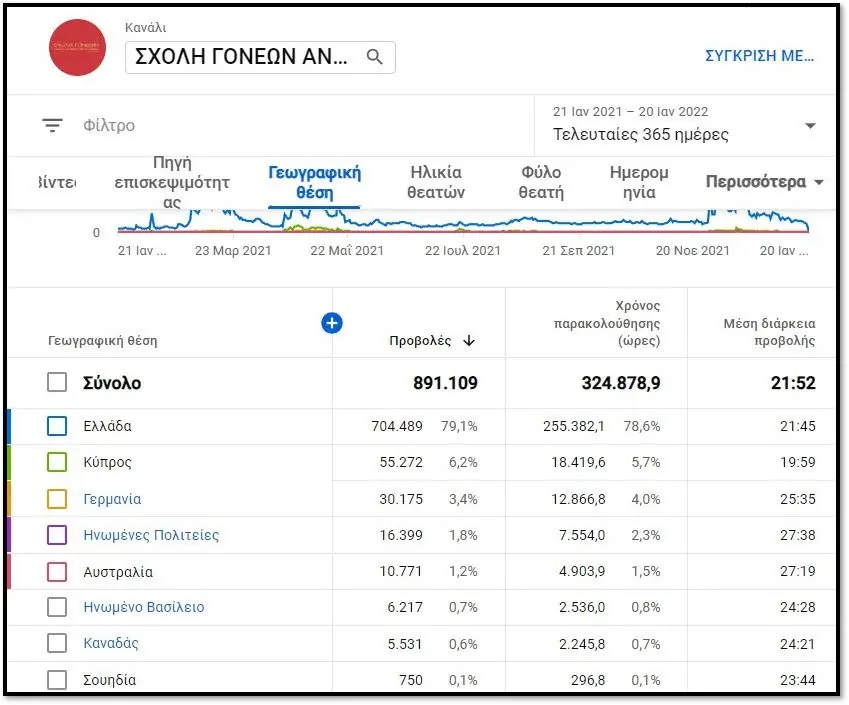Expand the date range dropdown arrow

(810, 126)
